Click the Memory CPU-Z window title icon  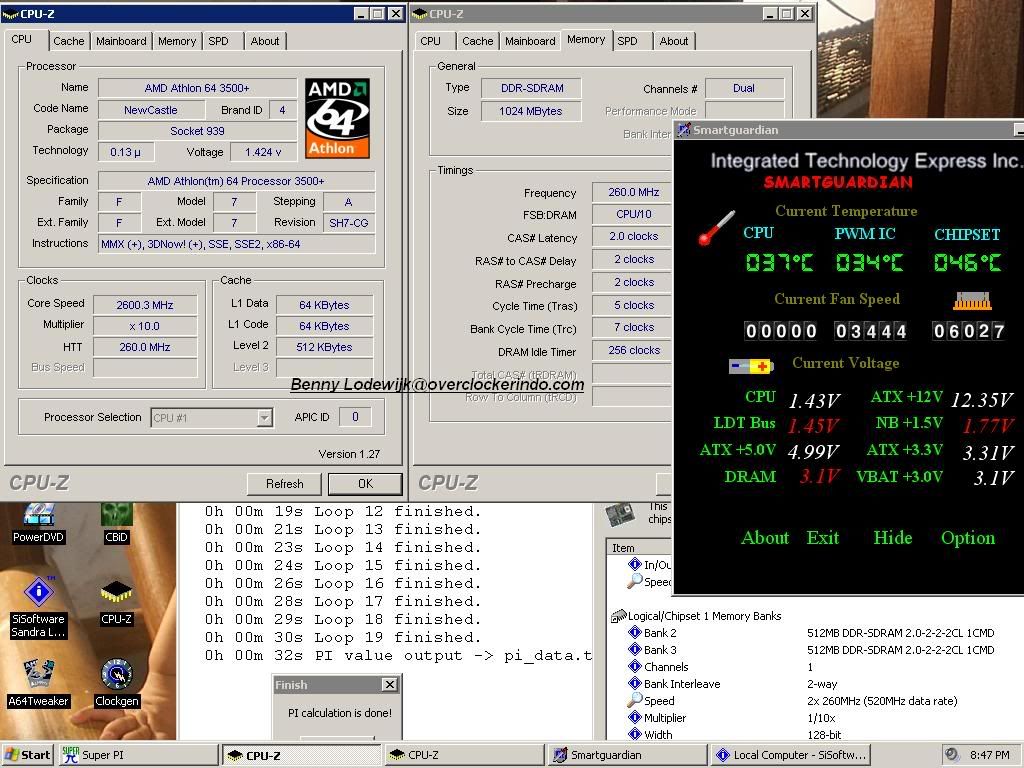(420, 14)
